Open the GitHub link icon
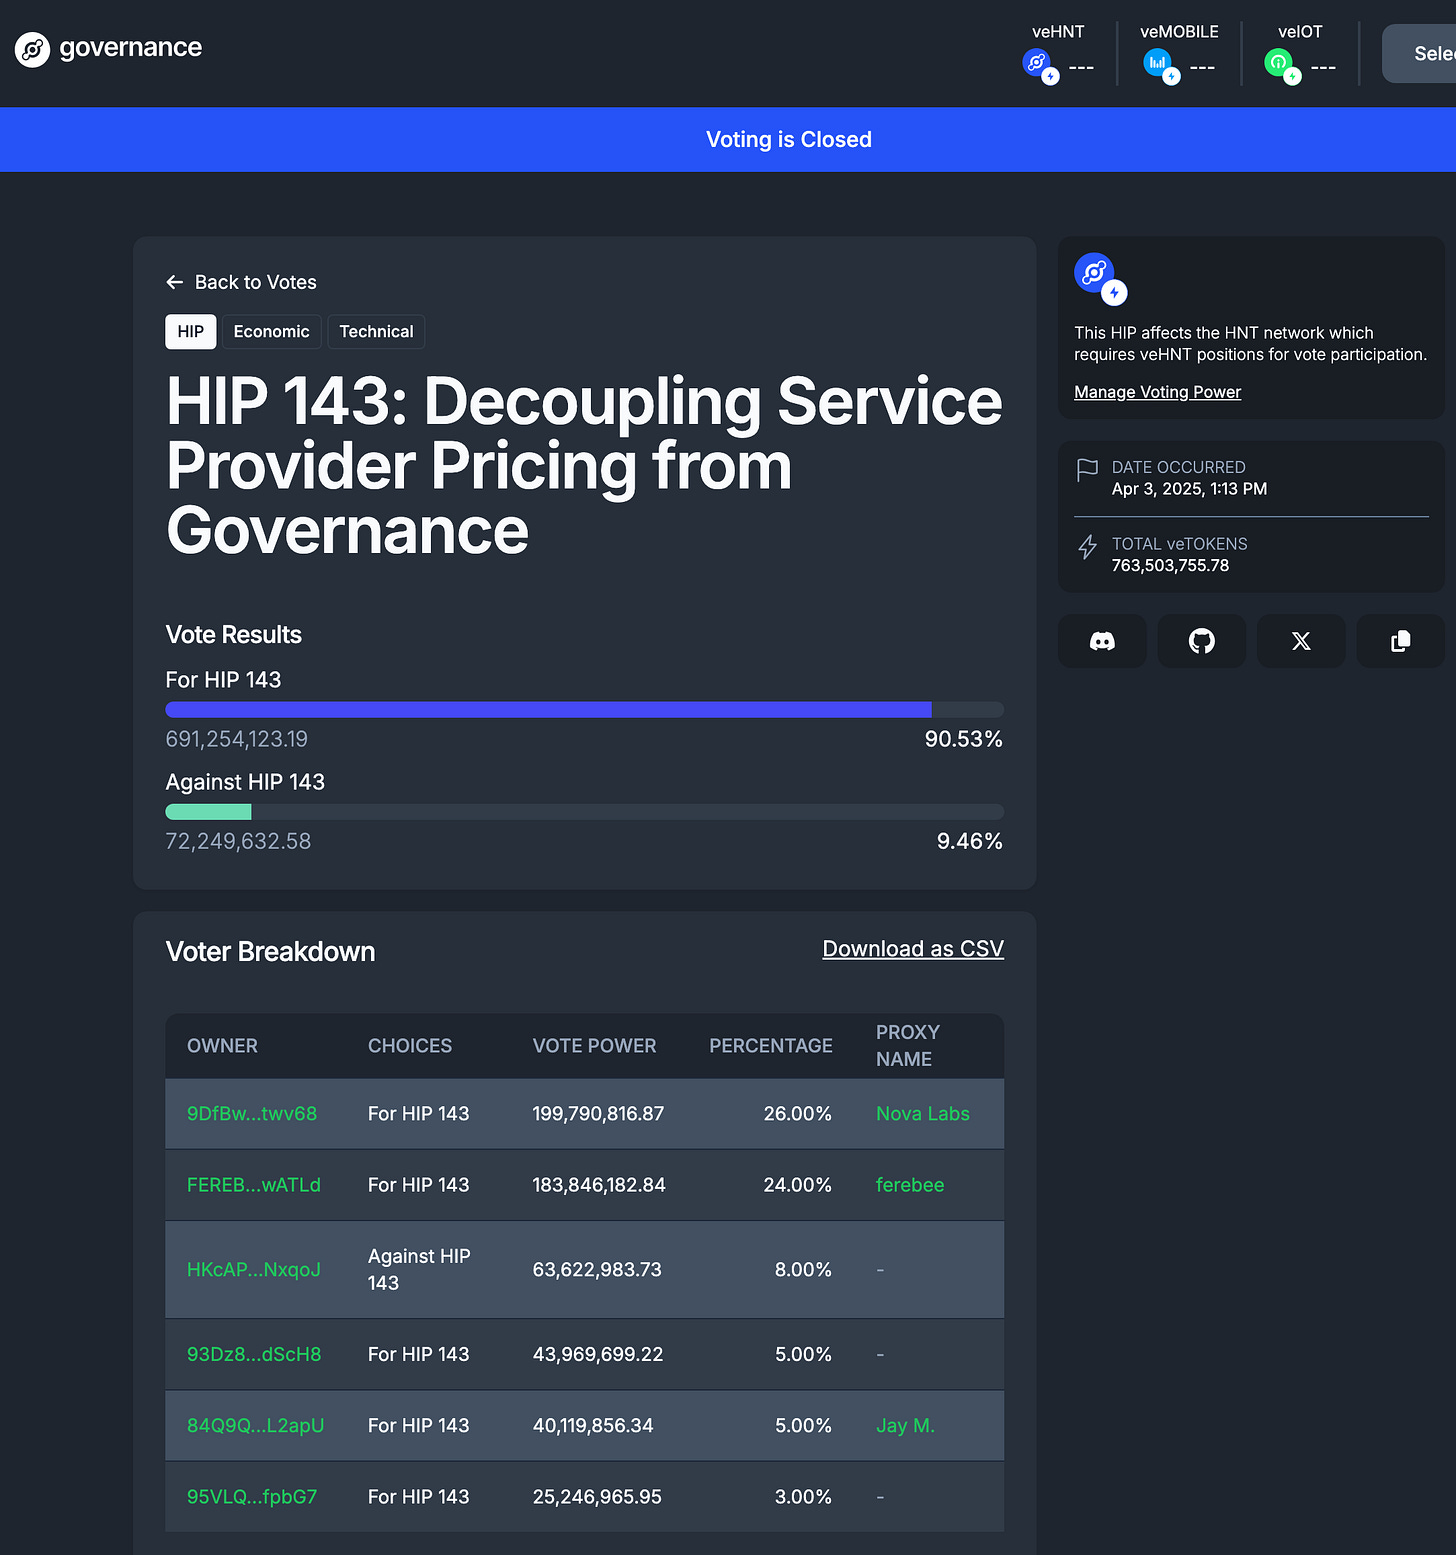 coord(1201,641)
